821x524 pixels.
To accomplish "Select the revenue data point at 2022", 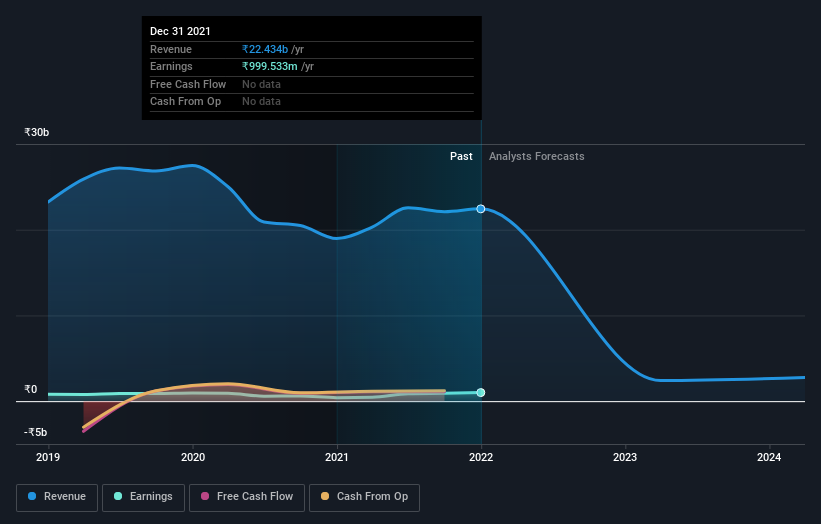I will coord(481,209).
